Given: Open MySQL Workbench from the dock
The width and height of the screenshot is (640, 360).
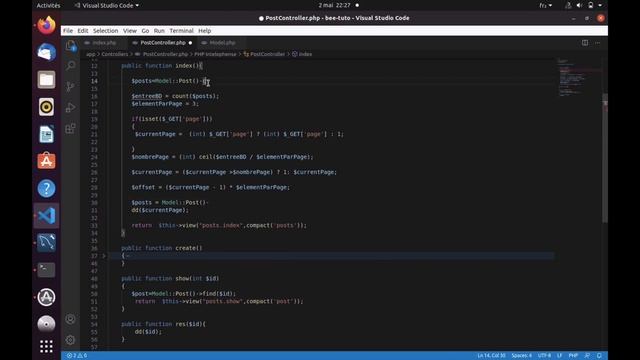Looking at the screenshot, I should [x=47, y=242].
